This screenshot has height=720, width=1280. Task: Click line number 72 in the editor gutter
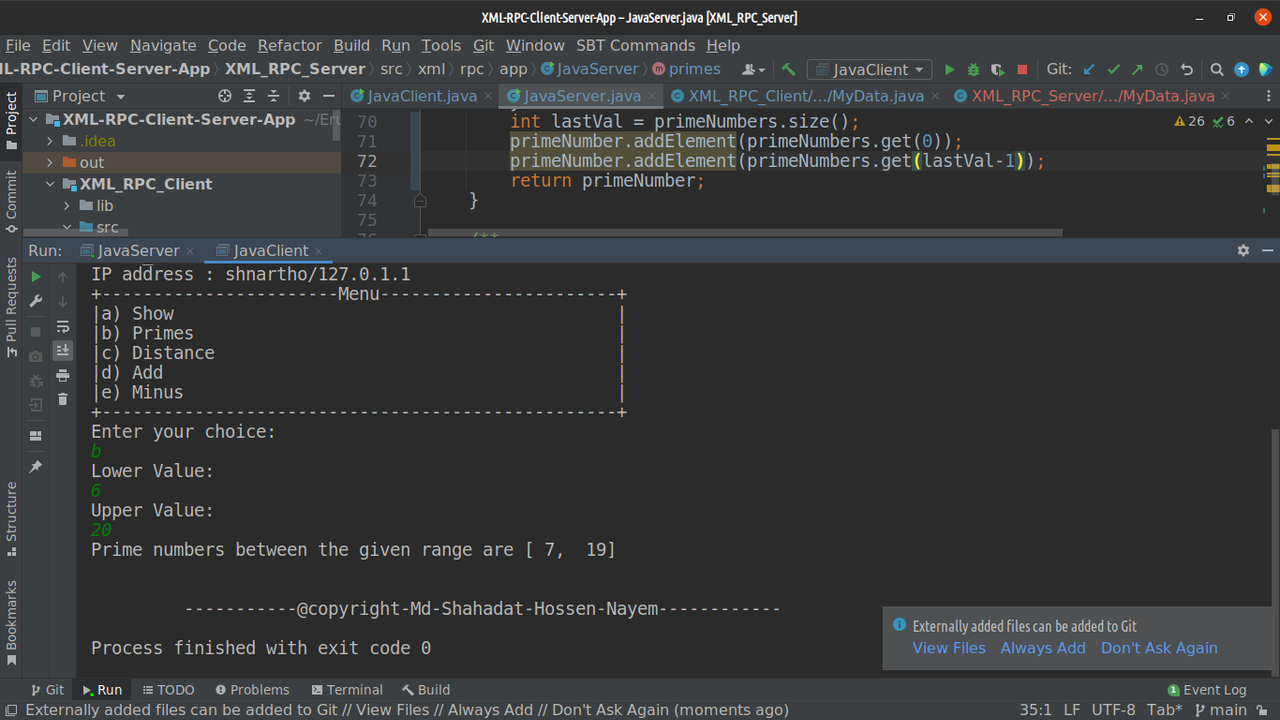(x=367, y=160)
